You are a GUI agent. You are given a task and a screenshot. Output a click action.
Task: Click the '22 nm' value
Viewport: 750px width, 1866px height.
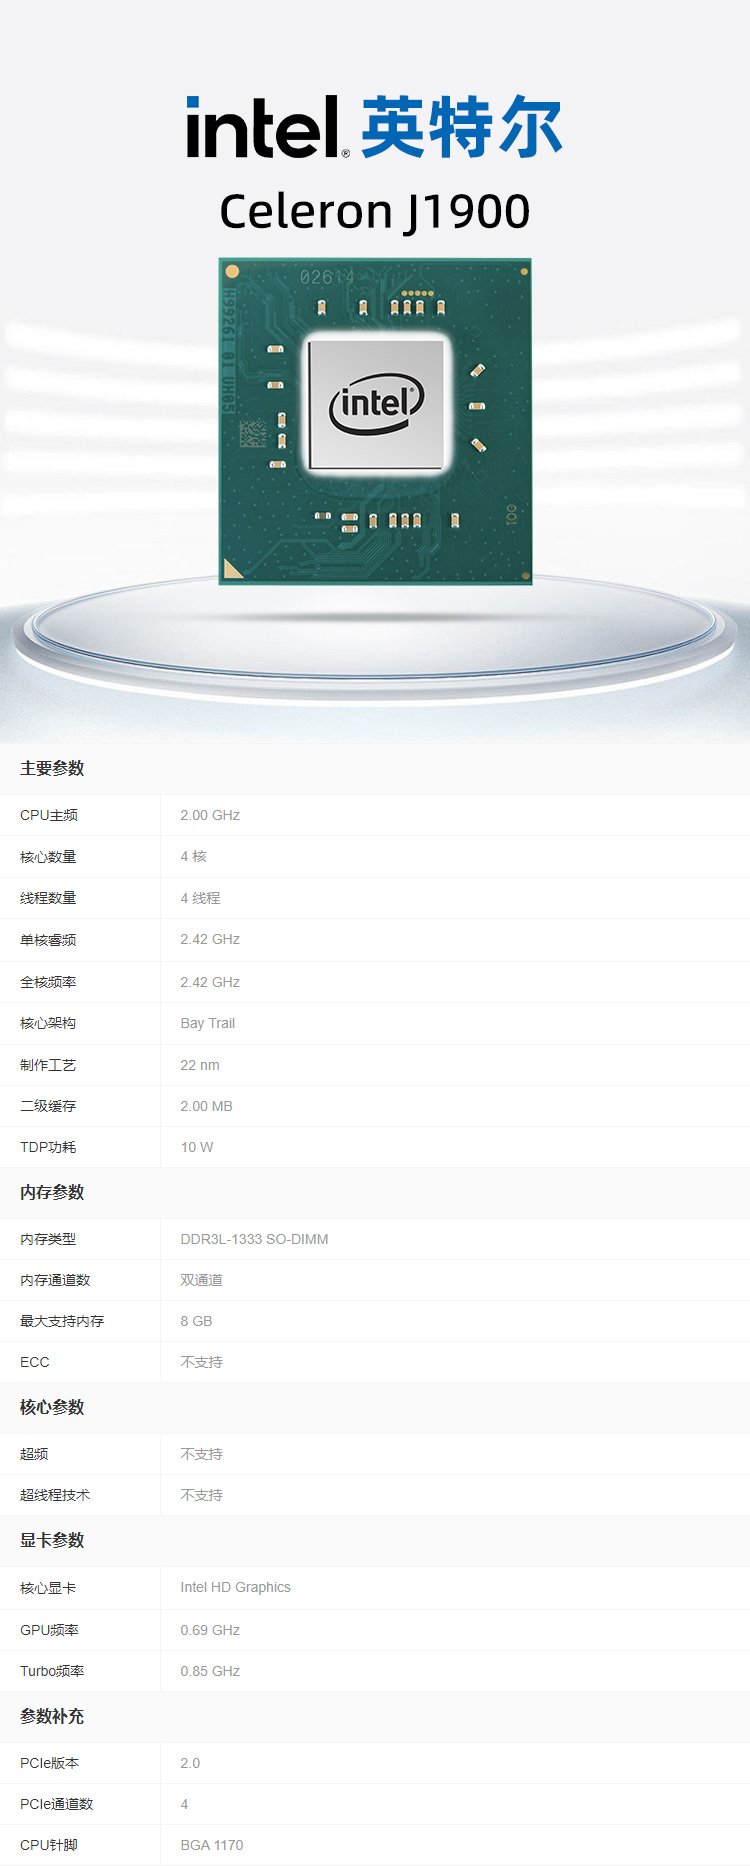coord(200,1065)
